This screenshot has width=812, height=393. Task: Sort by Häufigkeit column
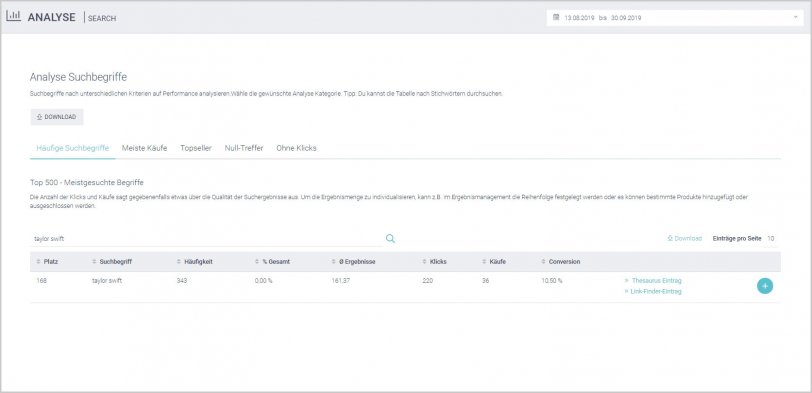coord(195,262)
